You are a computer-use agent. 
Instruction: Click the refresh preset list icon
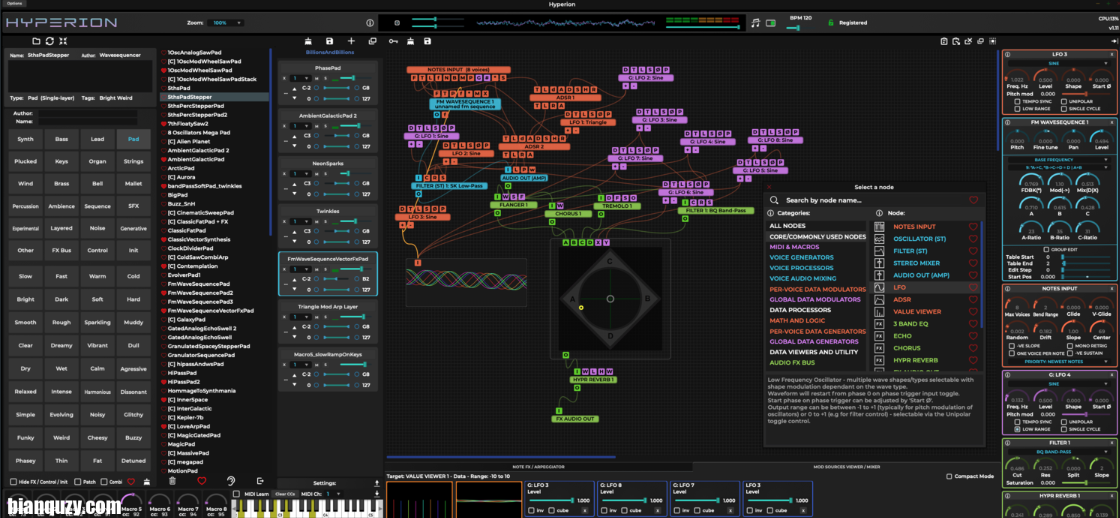click(50, 41)
